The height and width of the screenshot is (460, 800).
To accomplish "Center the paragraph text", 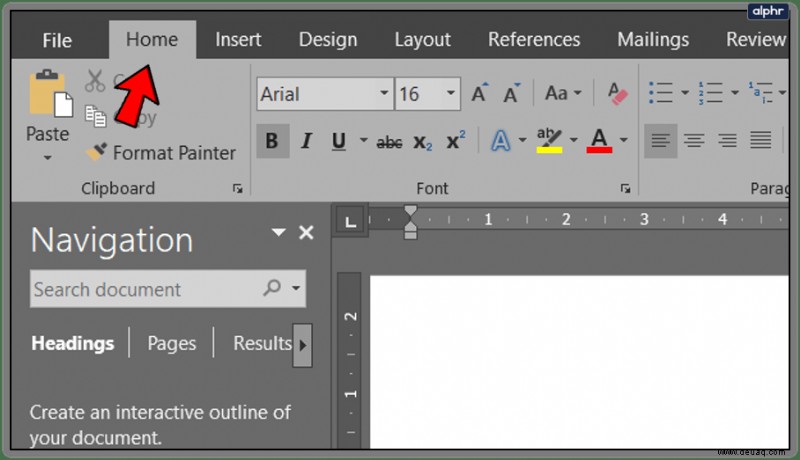I will pos(694,140).
